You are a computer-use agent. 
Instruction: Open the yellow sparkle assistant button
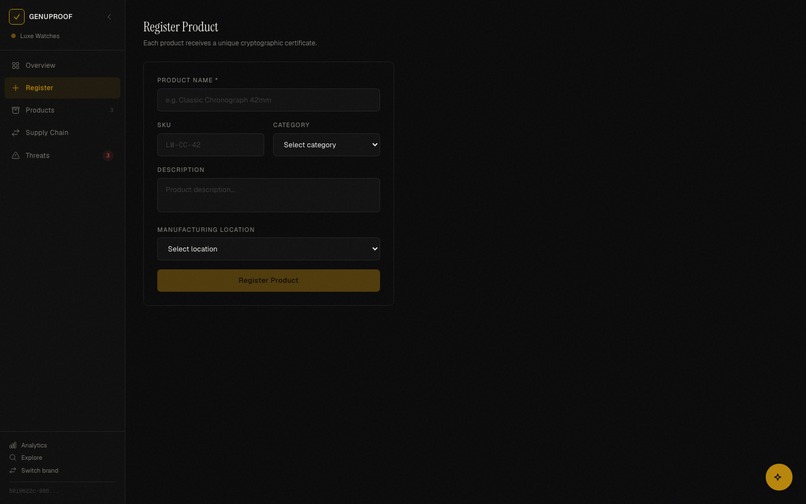pos(779,477)
